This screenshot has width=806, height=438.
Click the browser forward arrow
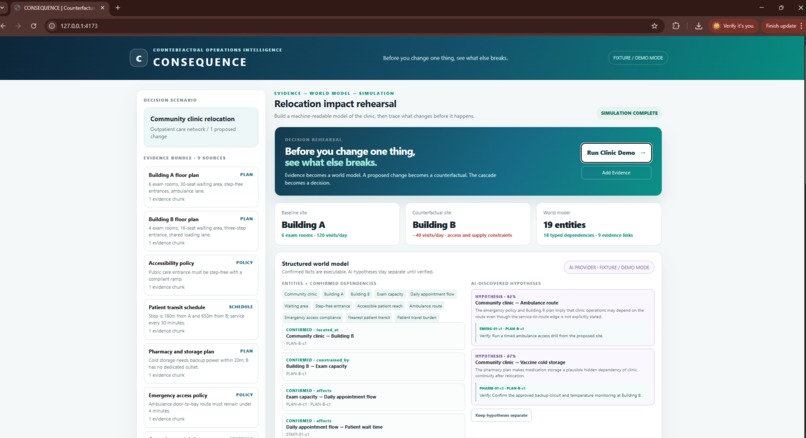(x=19, y=26)
